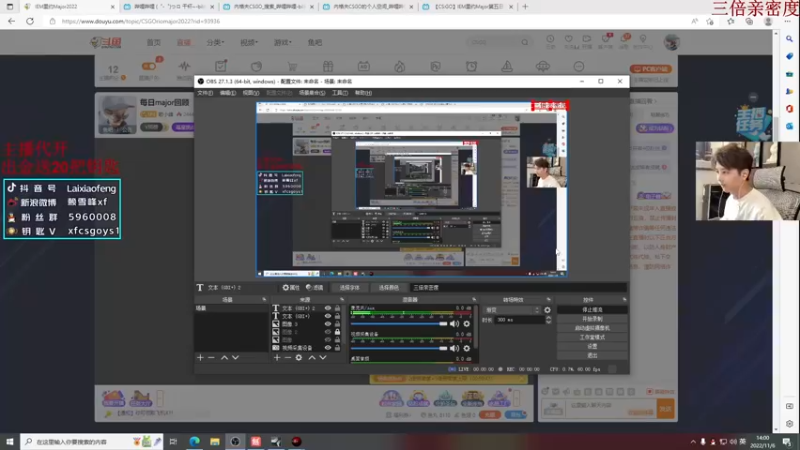Screen dimensions: 800x450
Task: Open the OBS 场景集合(S) menu
Action: pyautogui.click(x=312, y=93)
